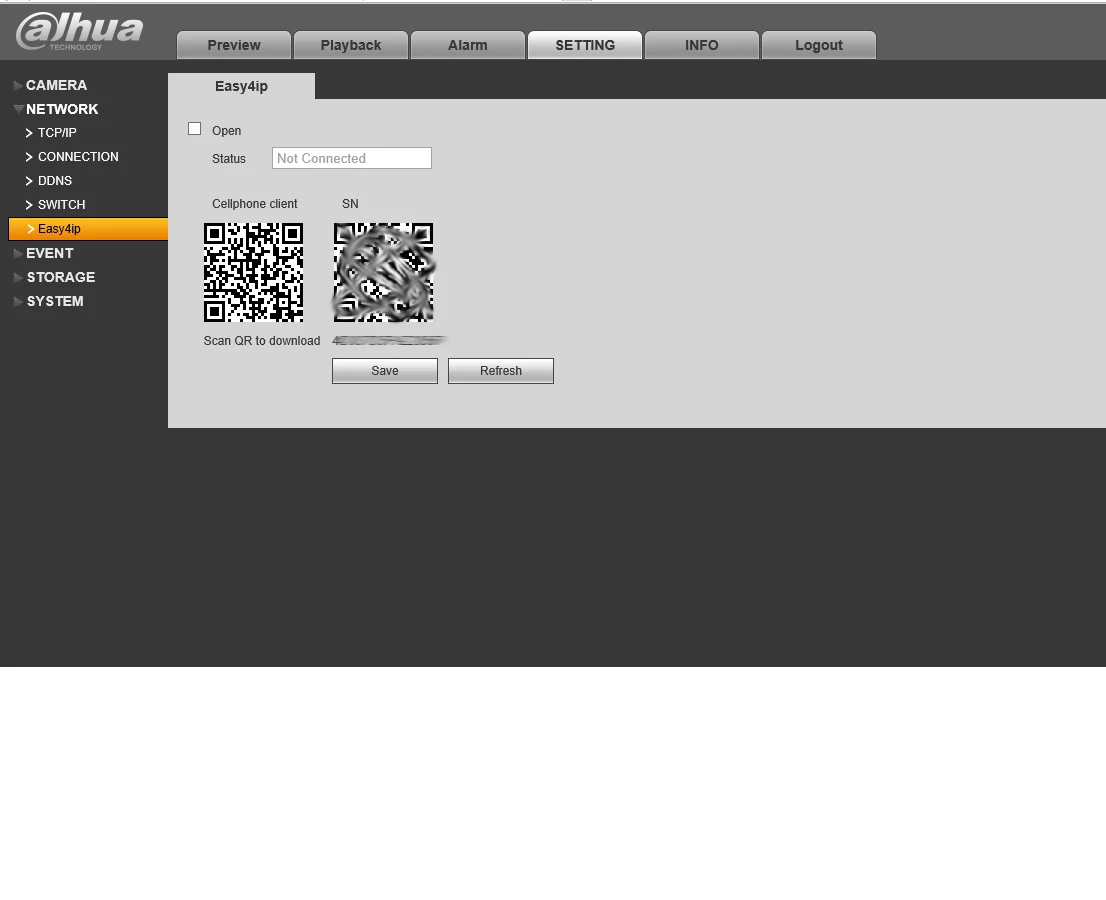Open SWITCH settings
Image resolution: width=1106 pixels, height=900 pixels.
coord(55,205)
